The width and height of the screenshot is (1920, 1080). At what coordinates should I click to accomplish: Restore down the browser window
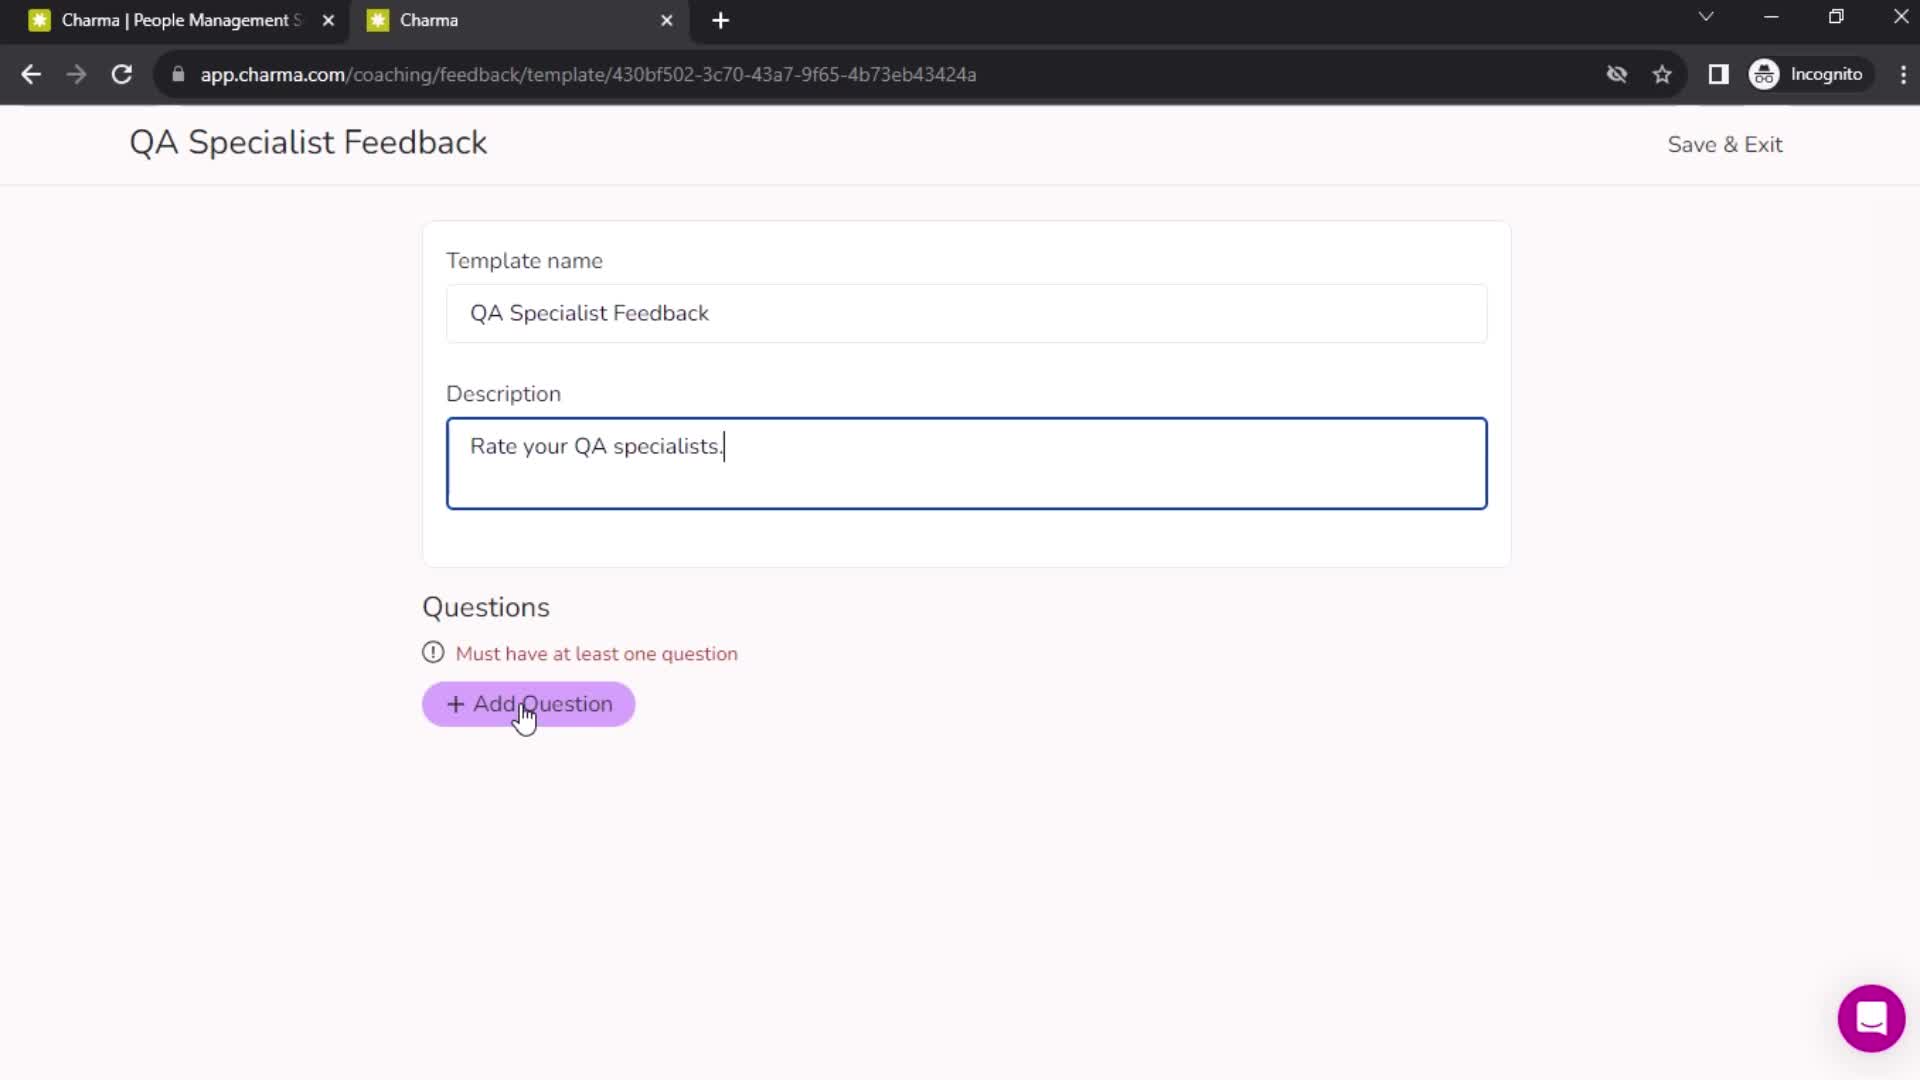click(x=1836, y=17)
